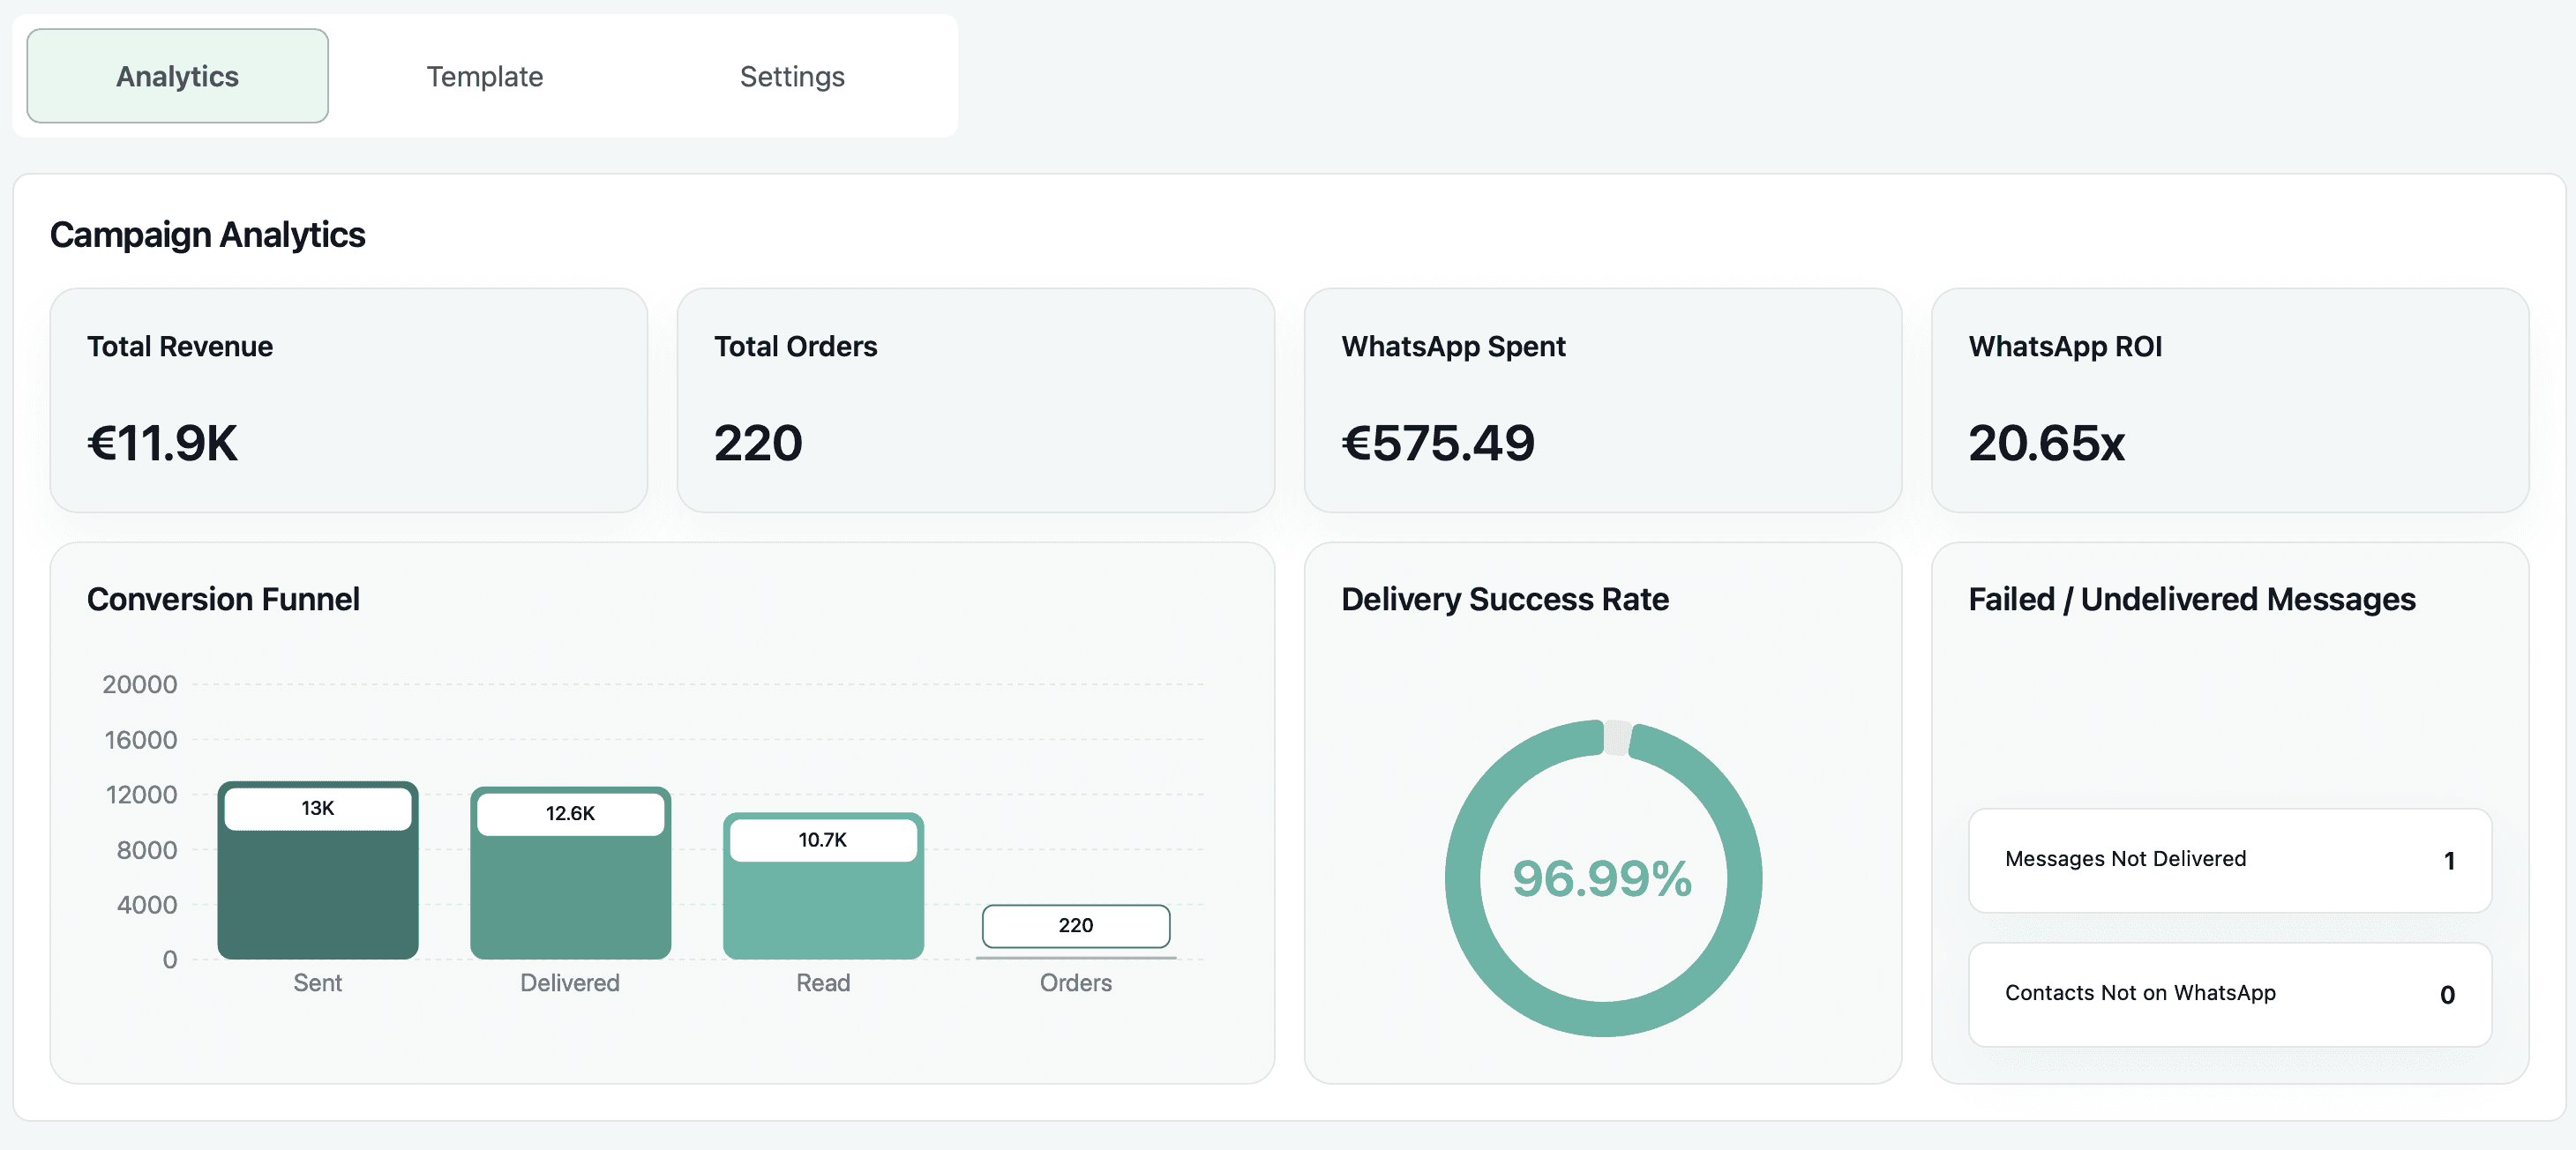
Task: Click the 220 Orders value label
Action: click(1075, 925)
